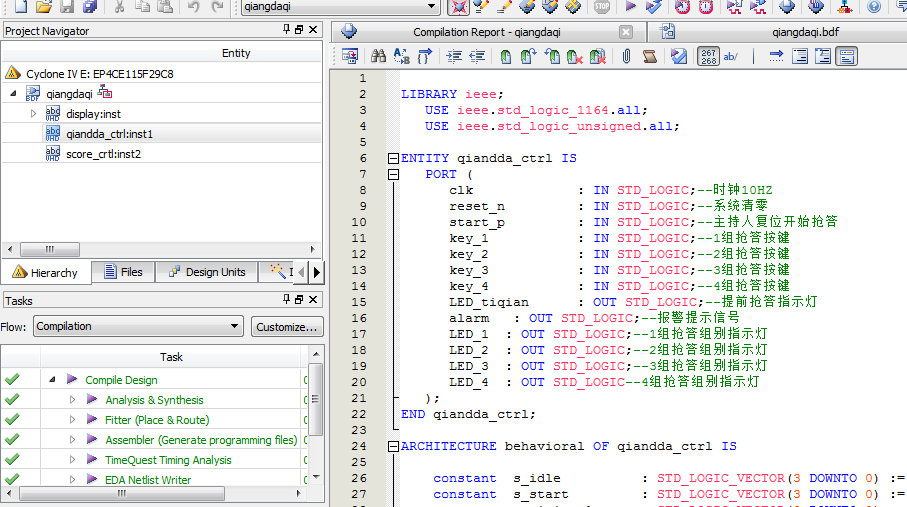Open the qiangdaqi project dropdown in toolbar
Screen dimensions: 907x507
click(432, 7)
